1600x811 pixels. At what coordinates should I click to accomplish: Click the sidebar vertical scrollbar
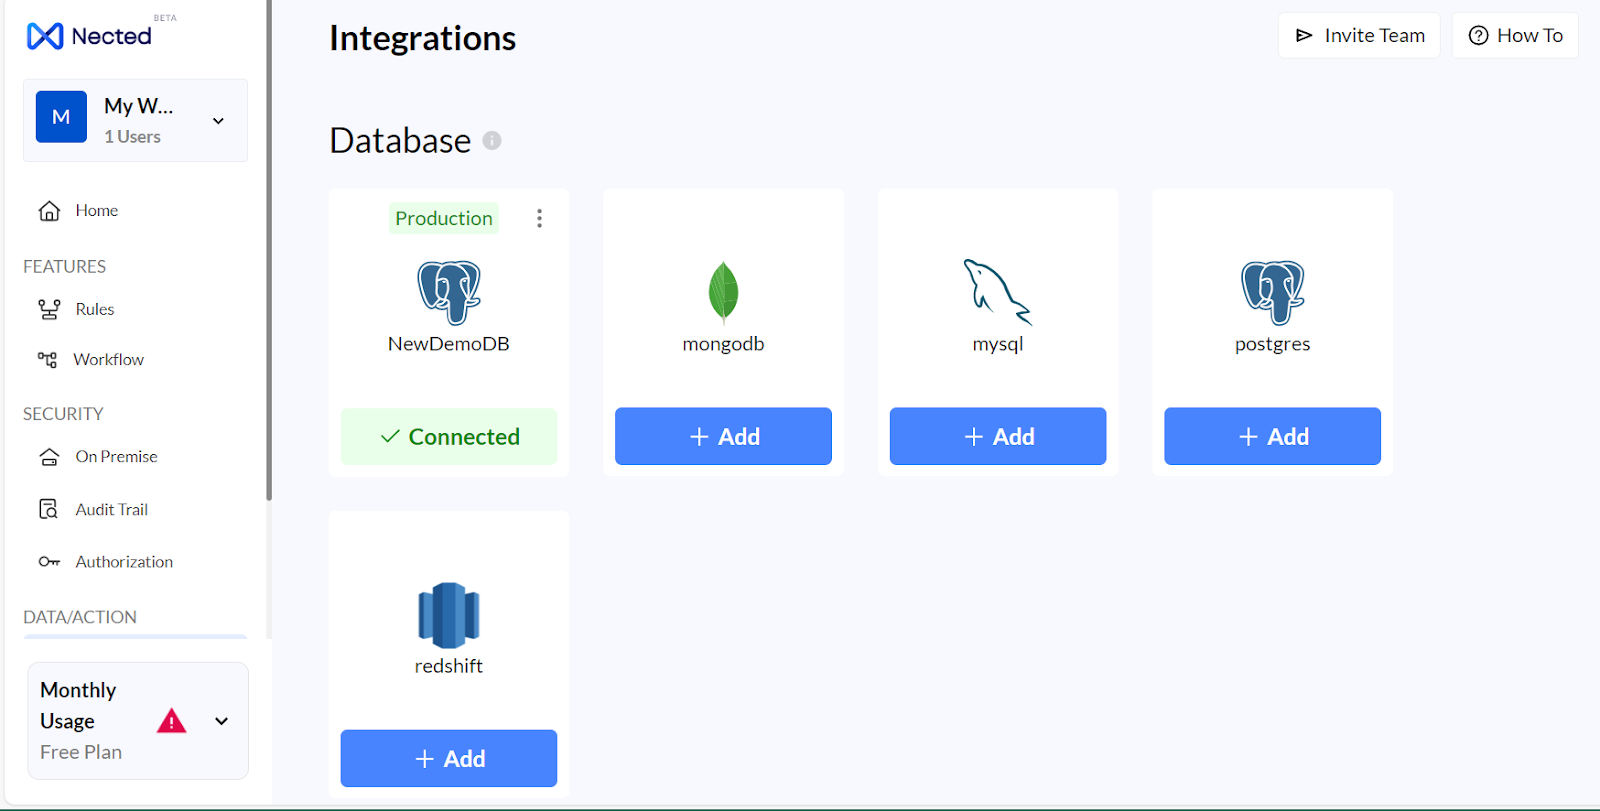pos(269,250)
